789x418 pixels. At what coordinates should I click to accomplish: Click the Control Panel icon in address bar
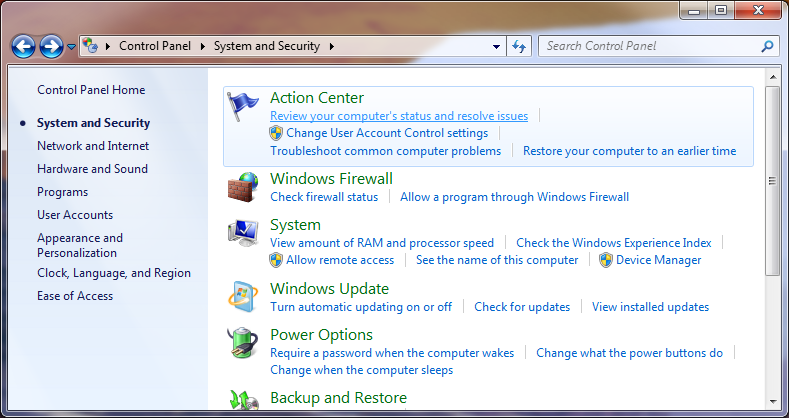[x=90, y=46]
